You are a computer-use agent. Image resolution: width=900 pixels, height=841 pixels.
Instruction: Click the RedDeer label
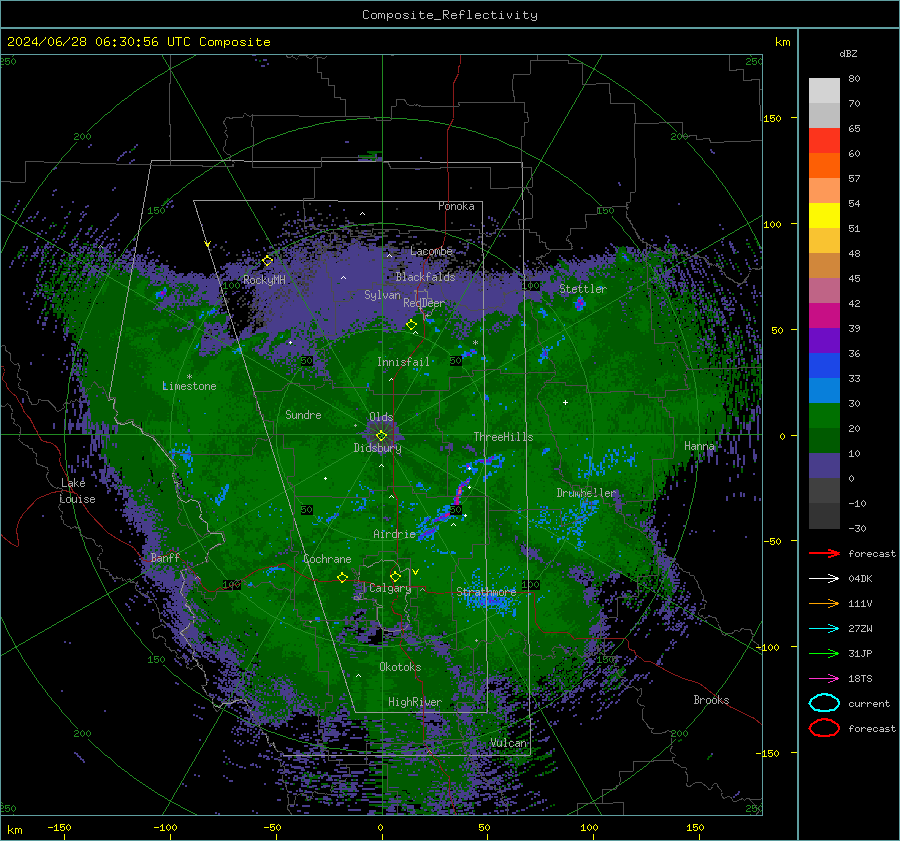[424, 303]
